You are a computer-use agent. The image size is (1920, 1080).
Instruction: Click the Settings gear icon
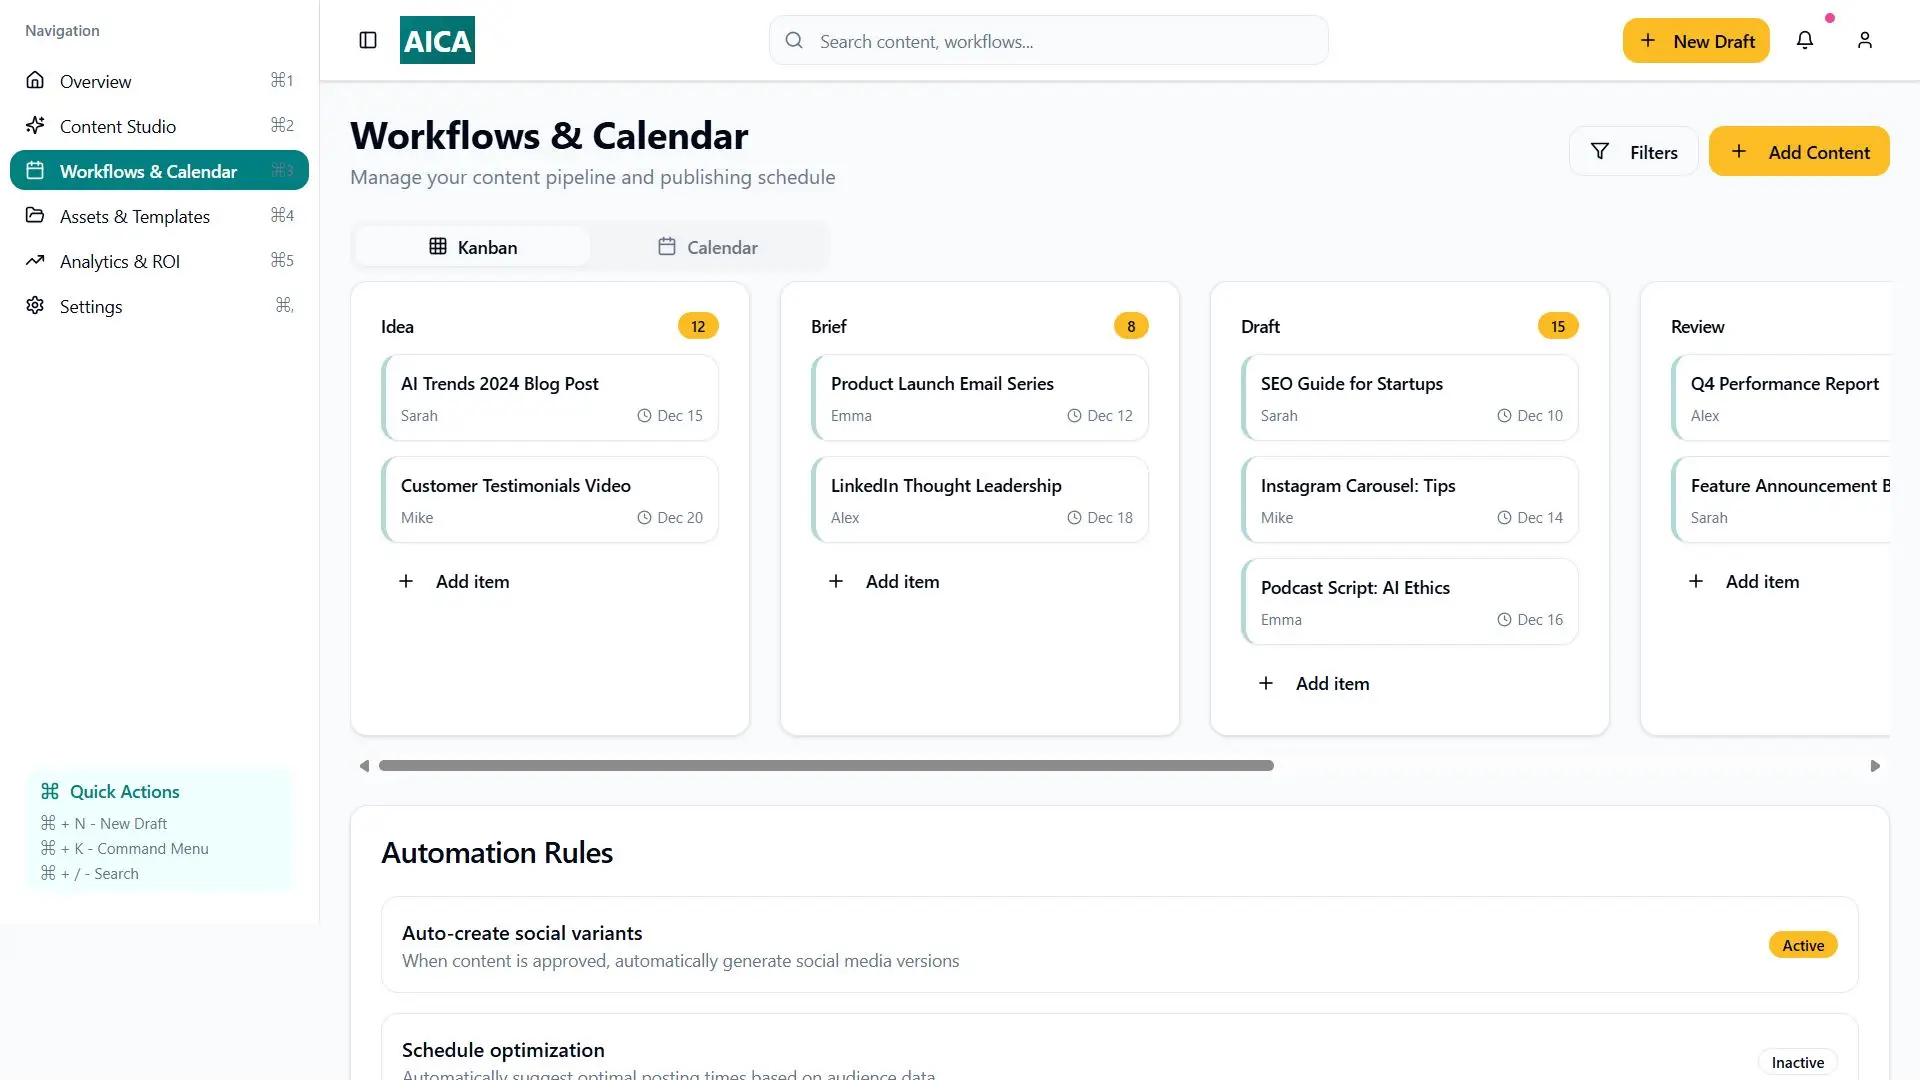(x=35, y=305)
